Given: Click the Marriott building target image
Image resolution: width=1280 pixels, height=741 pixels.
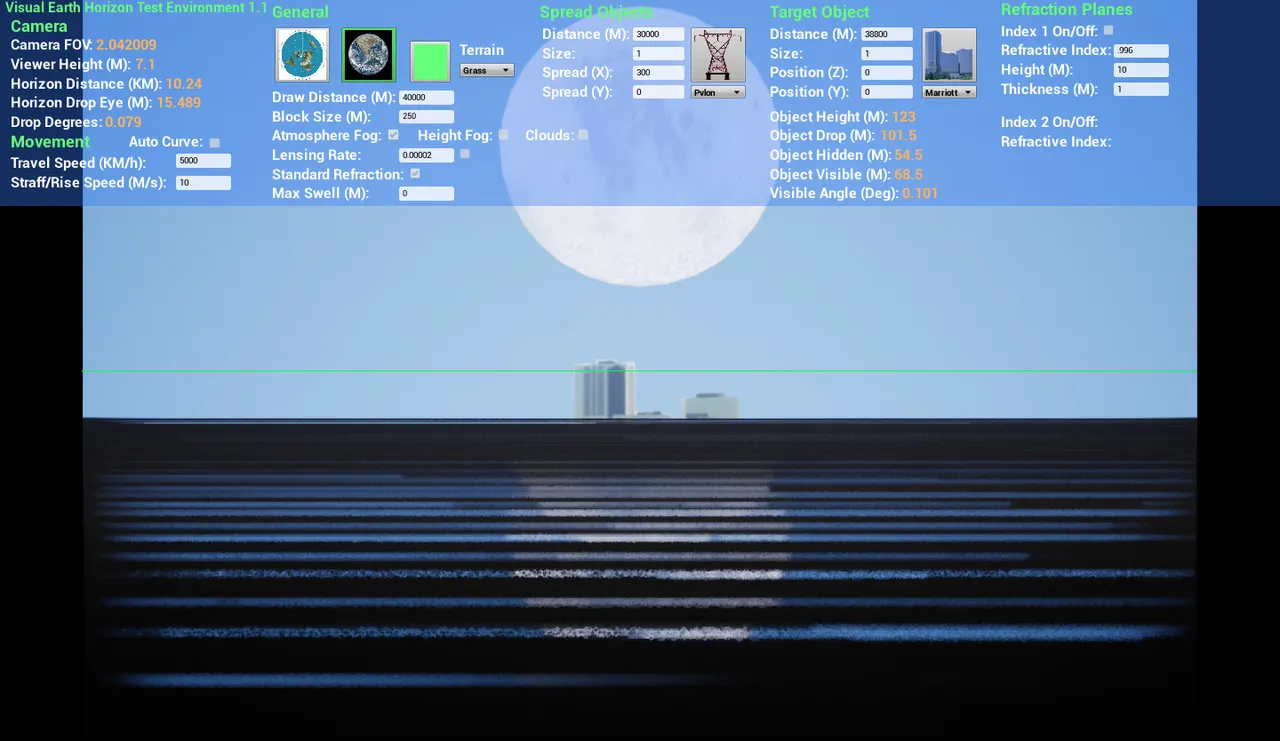Looking at the screenshot, I should coord(949,55).
